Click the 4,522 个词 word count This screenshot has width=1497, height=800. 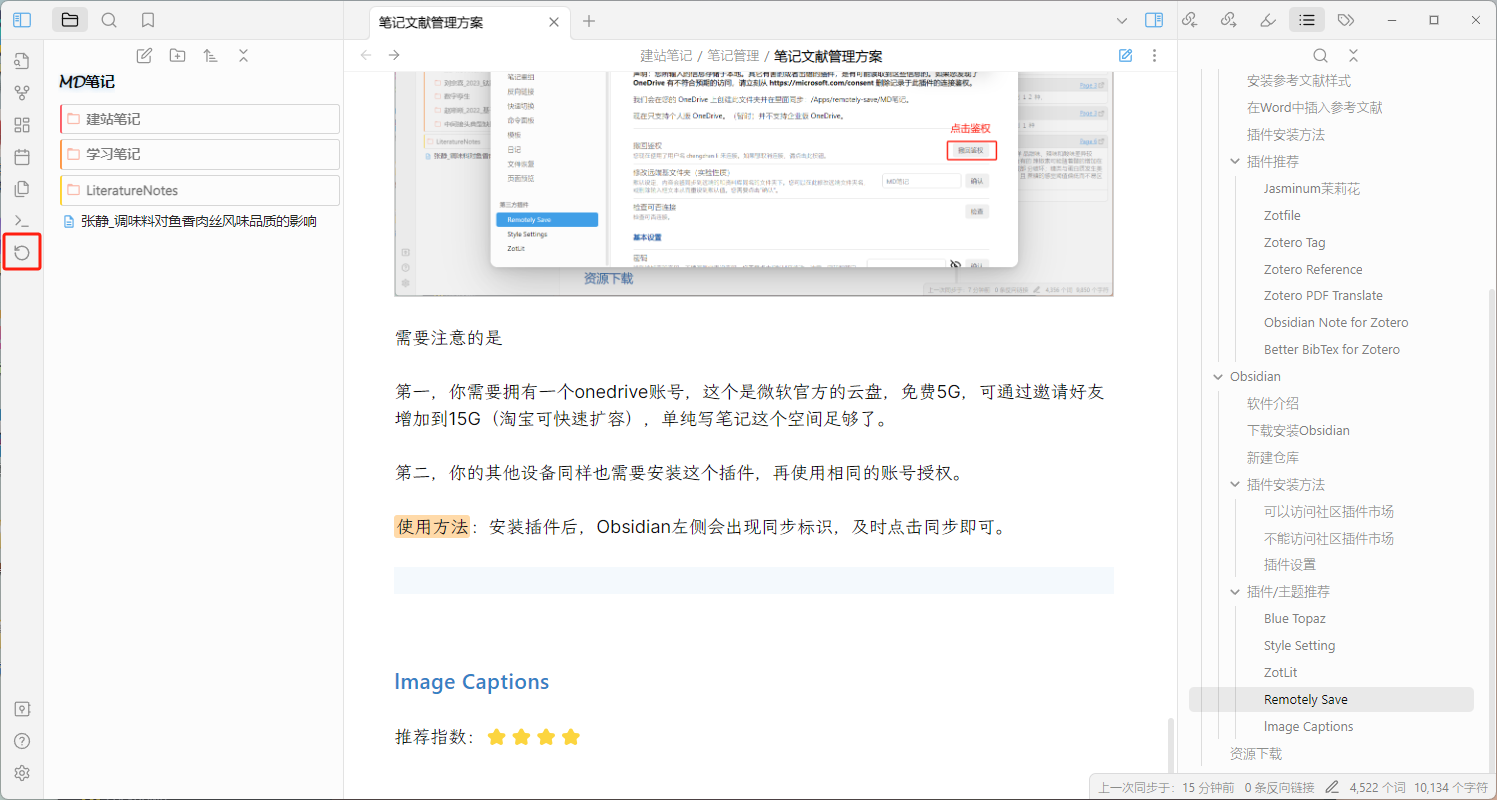[1377, 788]
